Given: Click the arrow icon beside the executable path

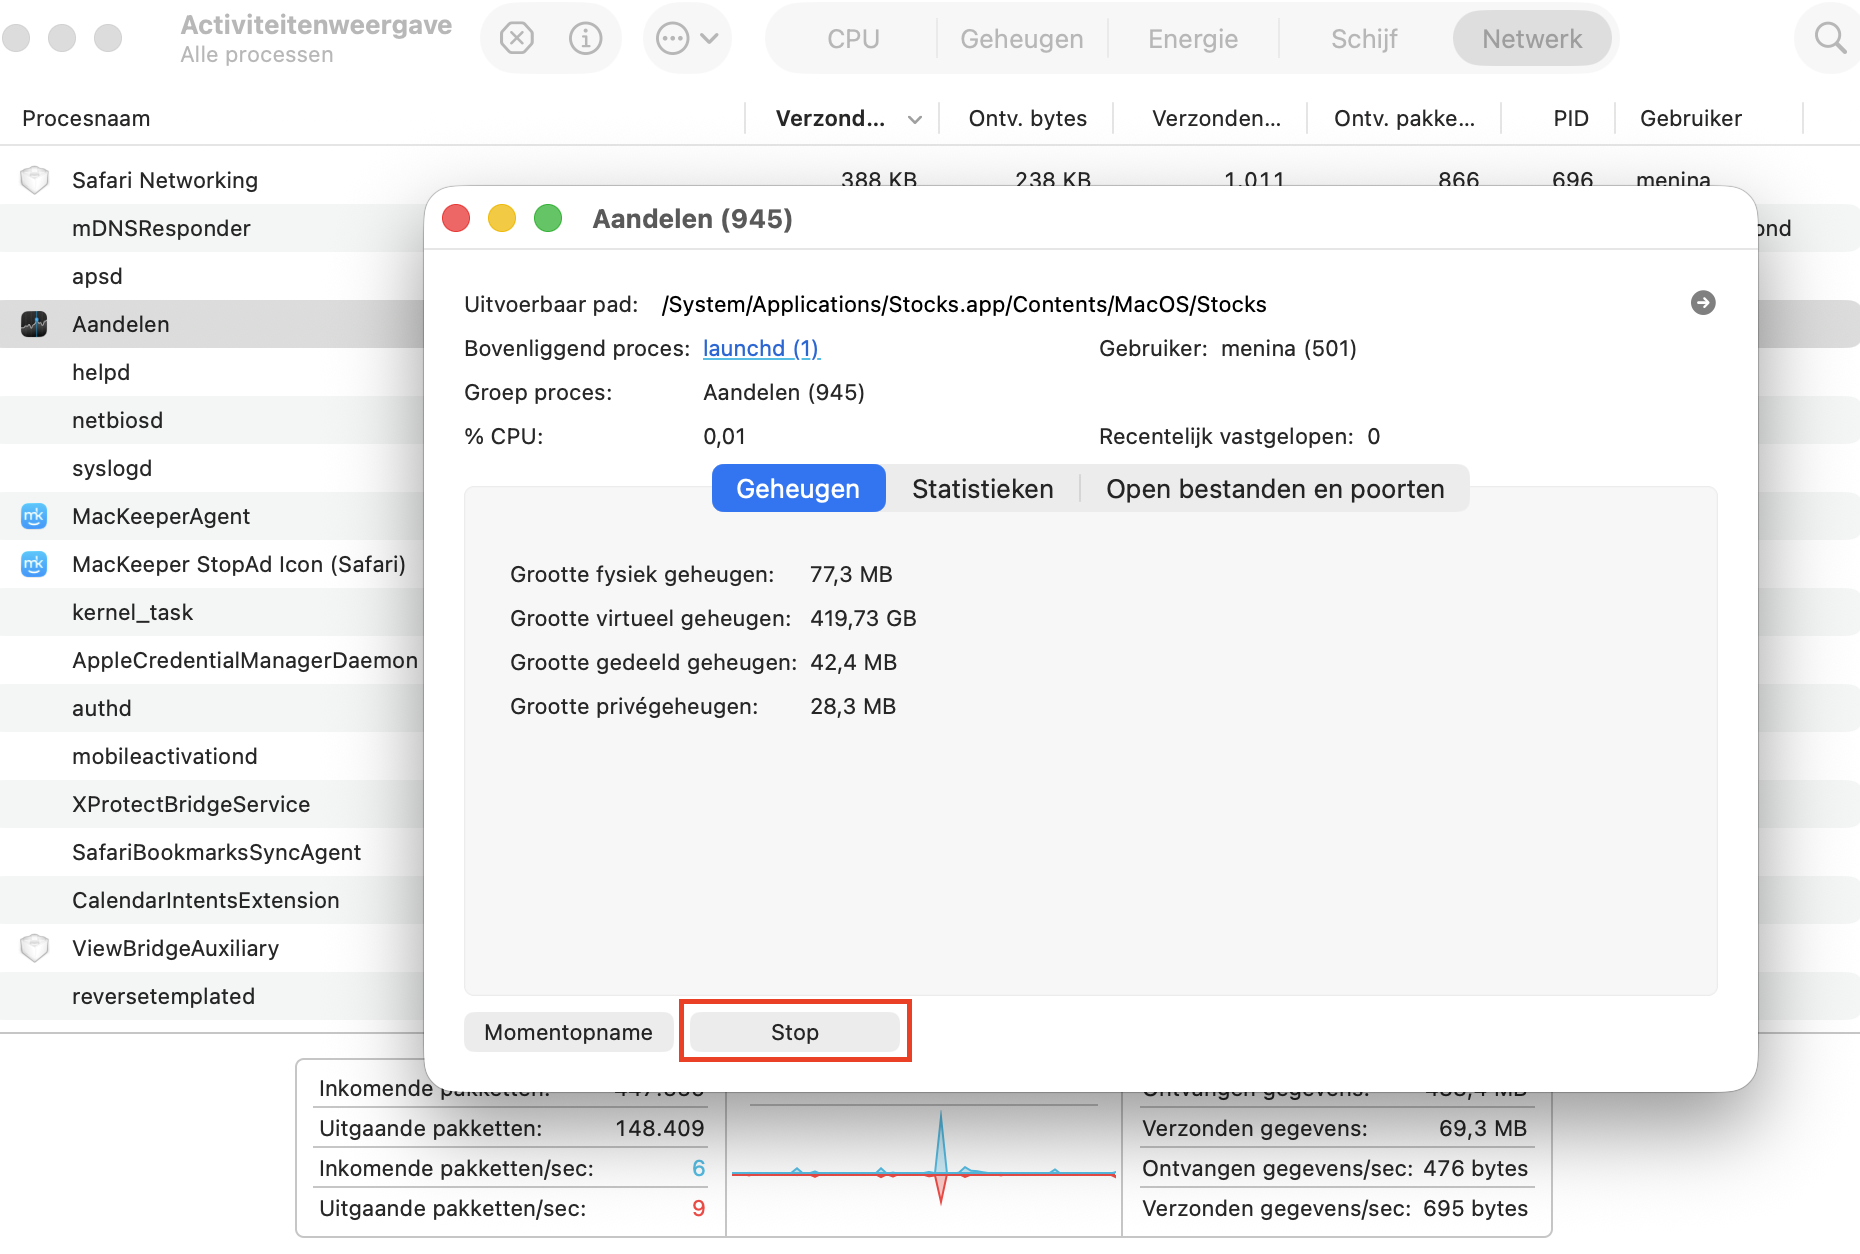Looking at the screenshot, I should pos(1704,303).
